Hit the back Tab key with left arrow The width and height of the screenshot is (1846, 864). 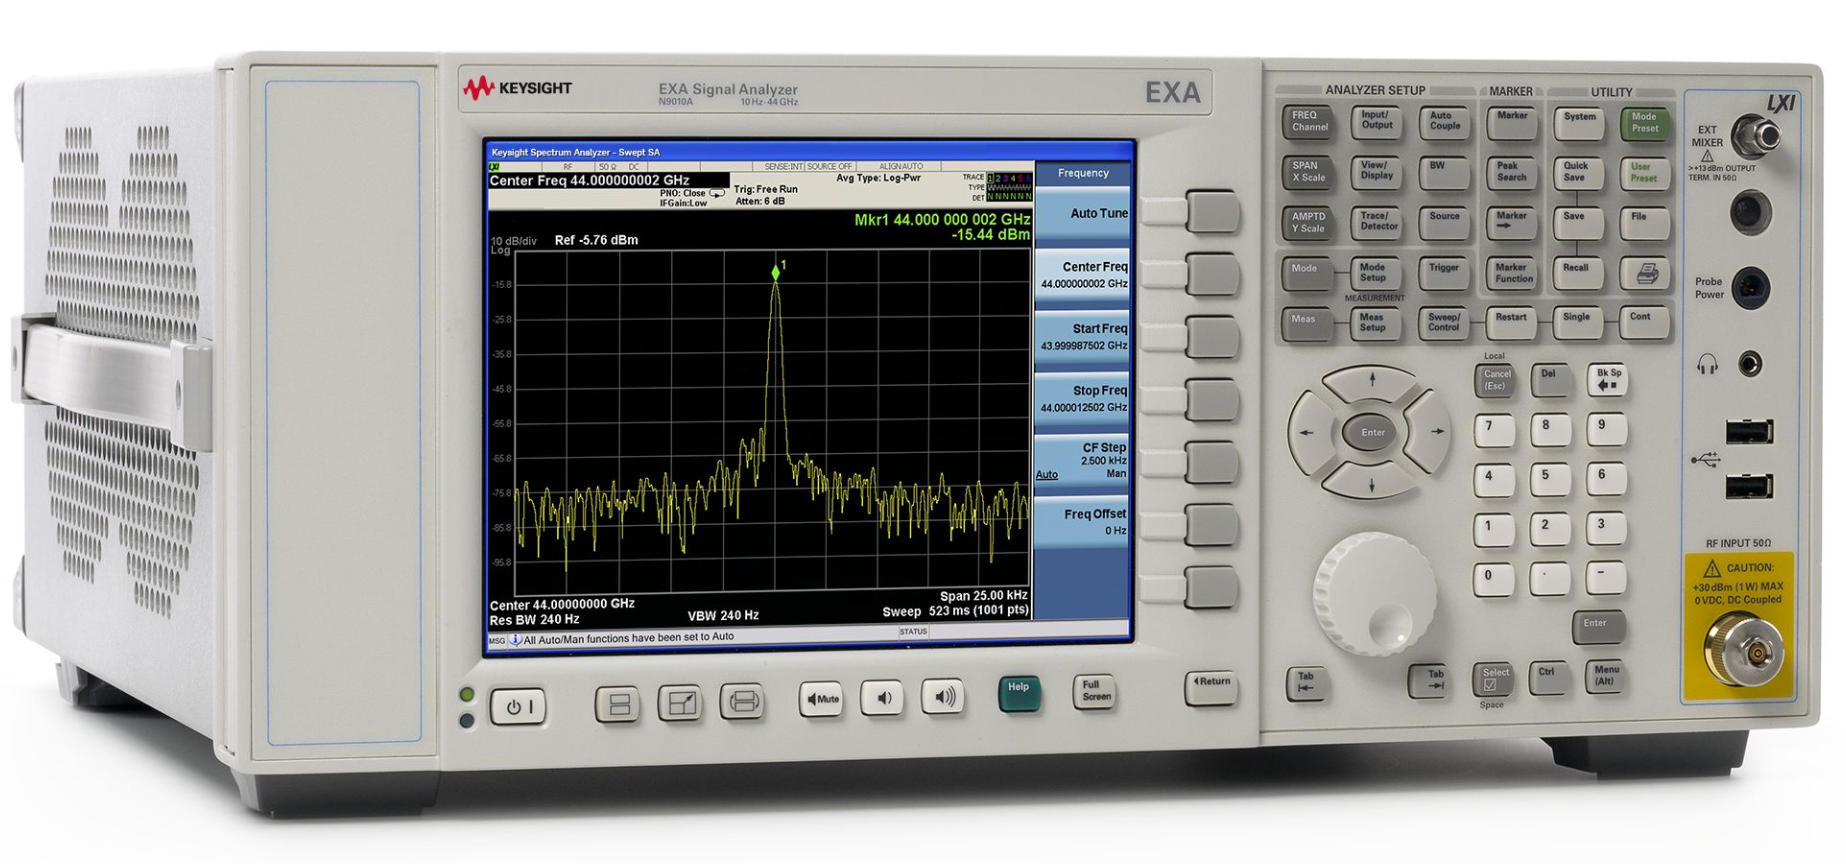click(x=1306, y=683)
